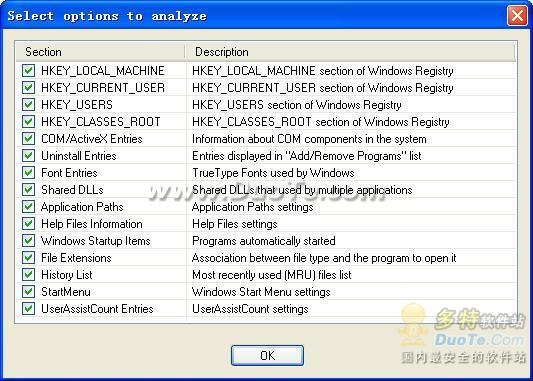Select the HKEY_CURRENT_USER section label
Image resolution: width=533 pixels, height=381 pixels.
103,88
